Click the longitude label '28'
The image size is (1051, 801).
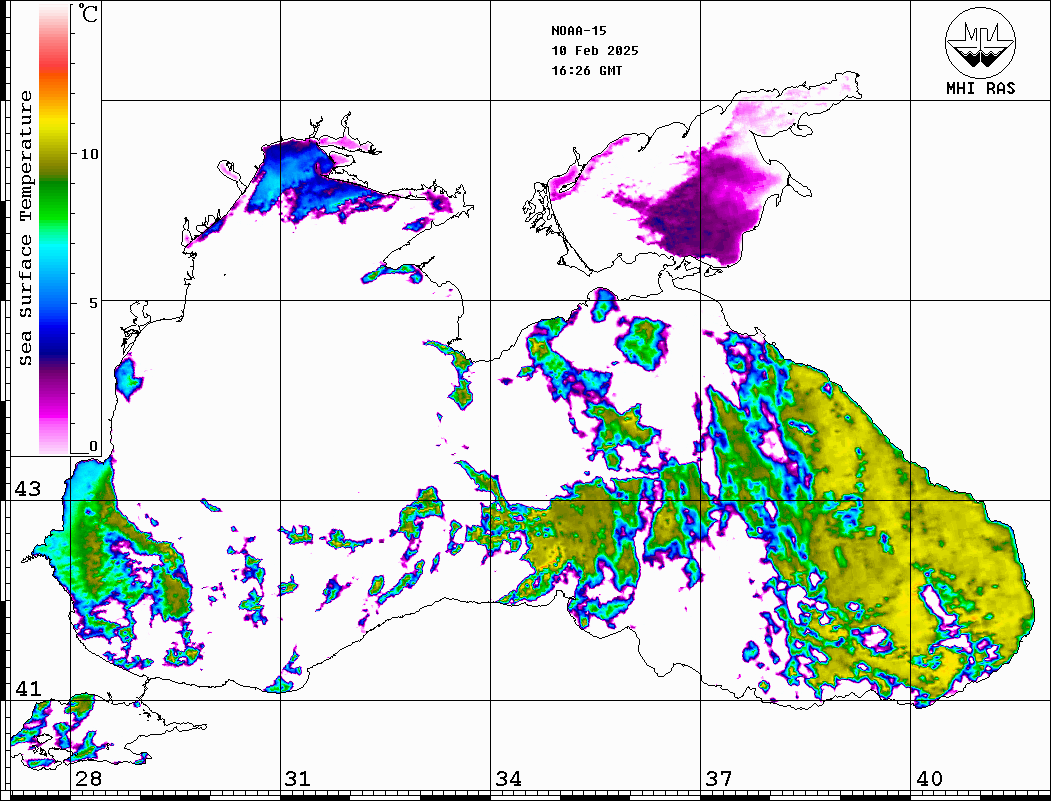click(88, 779)
